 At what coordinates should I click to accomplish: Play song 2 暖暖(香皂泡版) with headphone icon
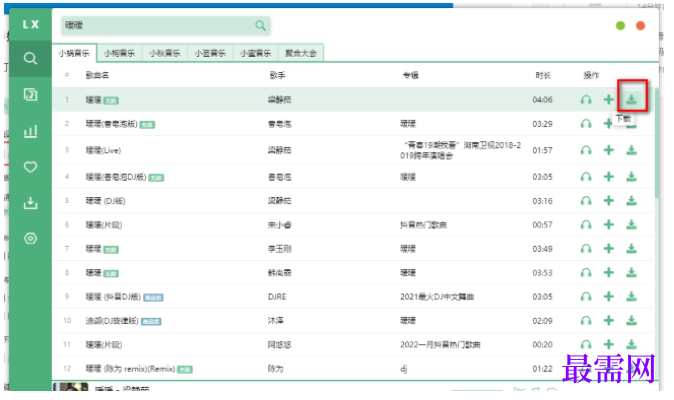click(x=586, y=124)
